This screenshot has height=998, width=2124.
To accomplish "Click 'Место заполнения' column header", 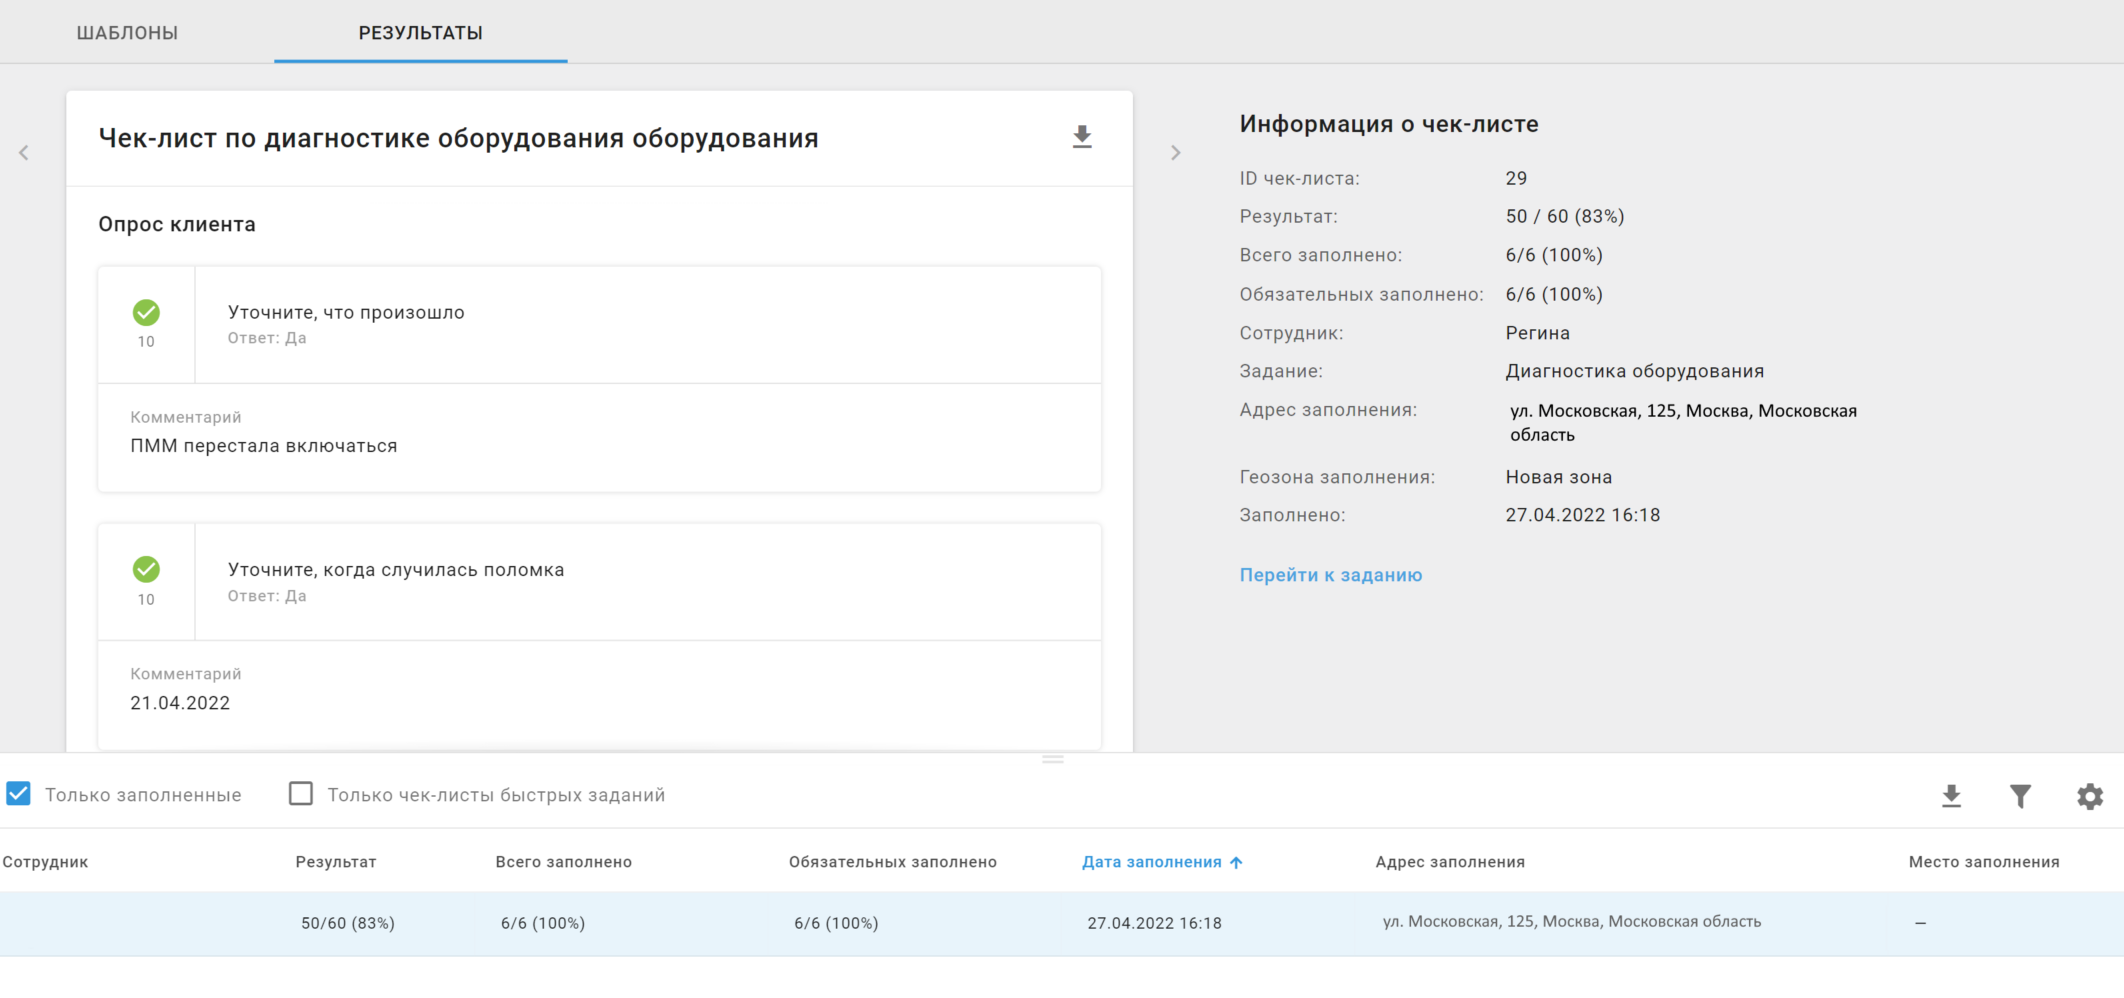I will pos(1983,862).
